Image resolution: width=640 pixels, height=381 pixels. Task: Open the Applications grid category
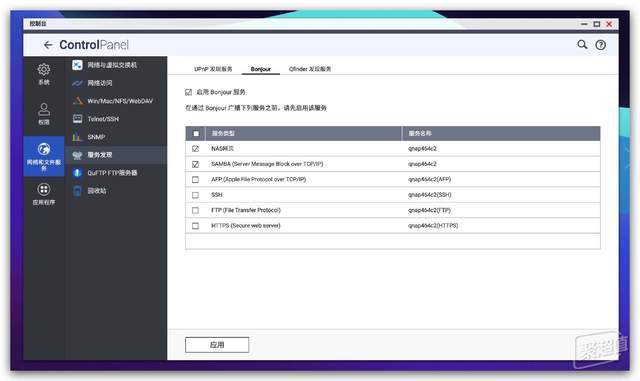[x=44, y=194]
